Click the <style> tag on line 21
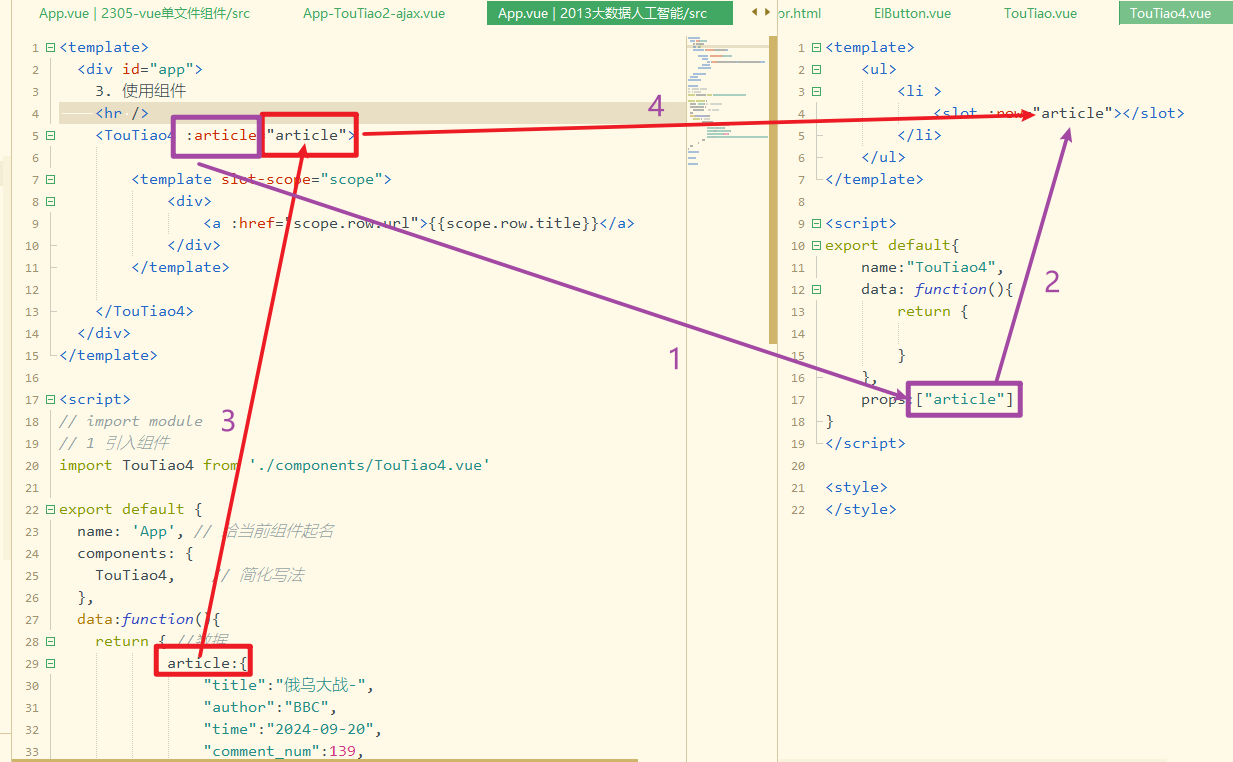 click(x=856, y=488)
